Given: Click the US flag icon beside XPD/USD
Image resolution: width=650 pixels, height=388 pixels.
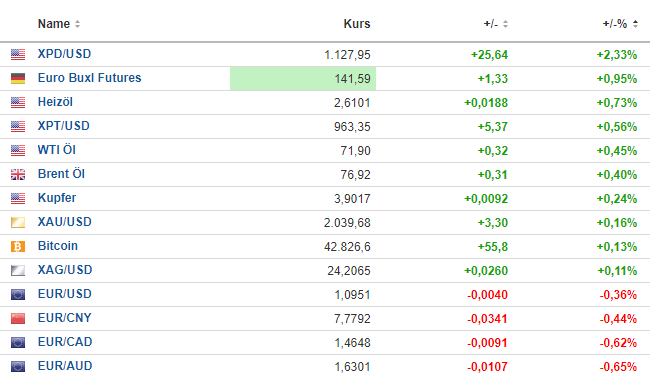Looking at the screenshot, I should [x=18, y=54].
